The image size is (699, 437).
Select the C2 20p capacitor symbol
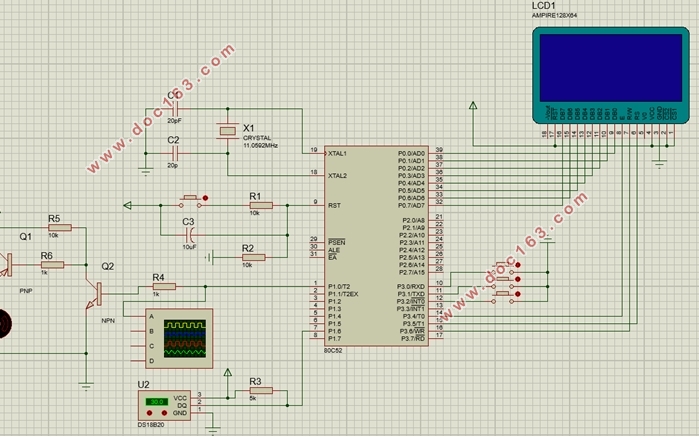point(175,154)
